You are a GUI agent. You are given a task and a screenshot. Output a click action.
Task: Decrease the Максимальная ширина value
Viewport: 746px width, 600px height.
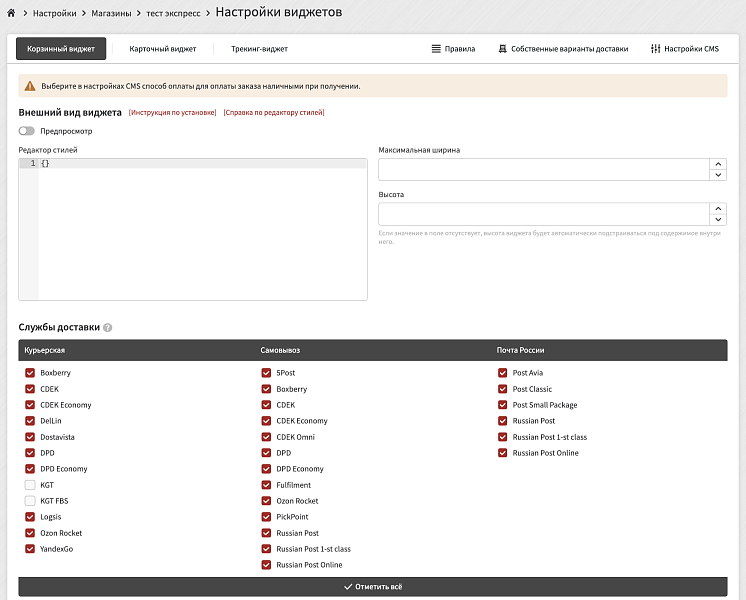point(717,175)
